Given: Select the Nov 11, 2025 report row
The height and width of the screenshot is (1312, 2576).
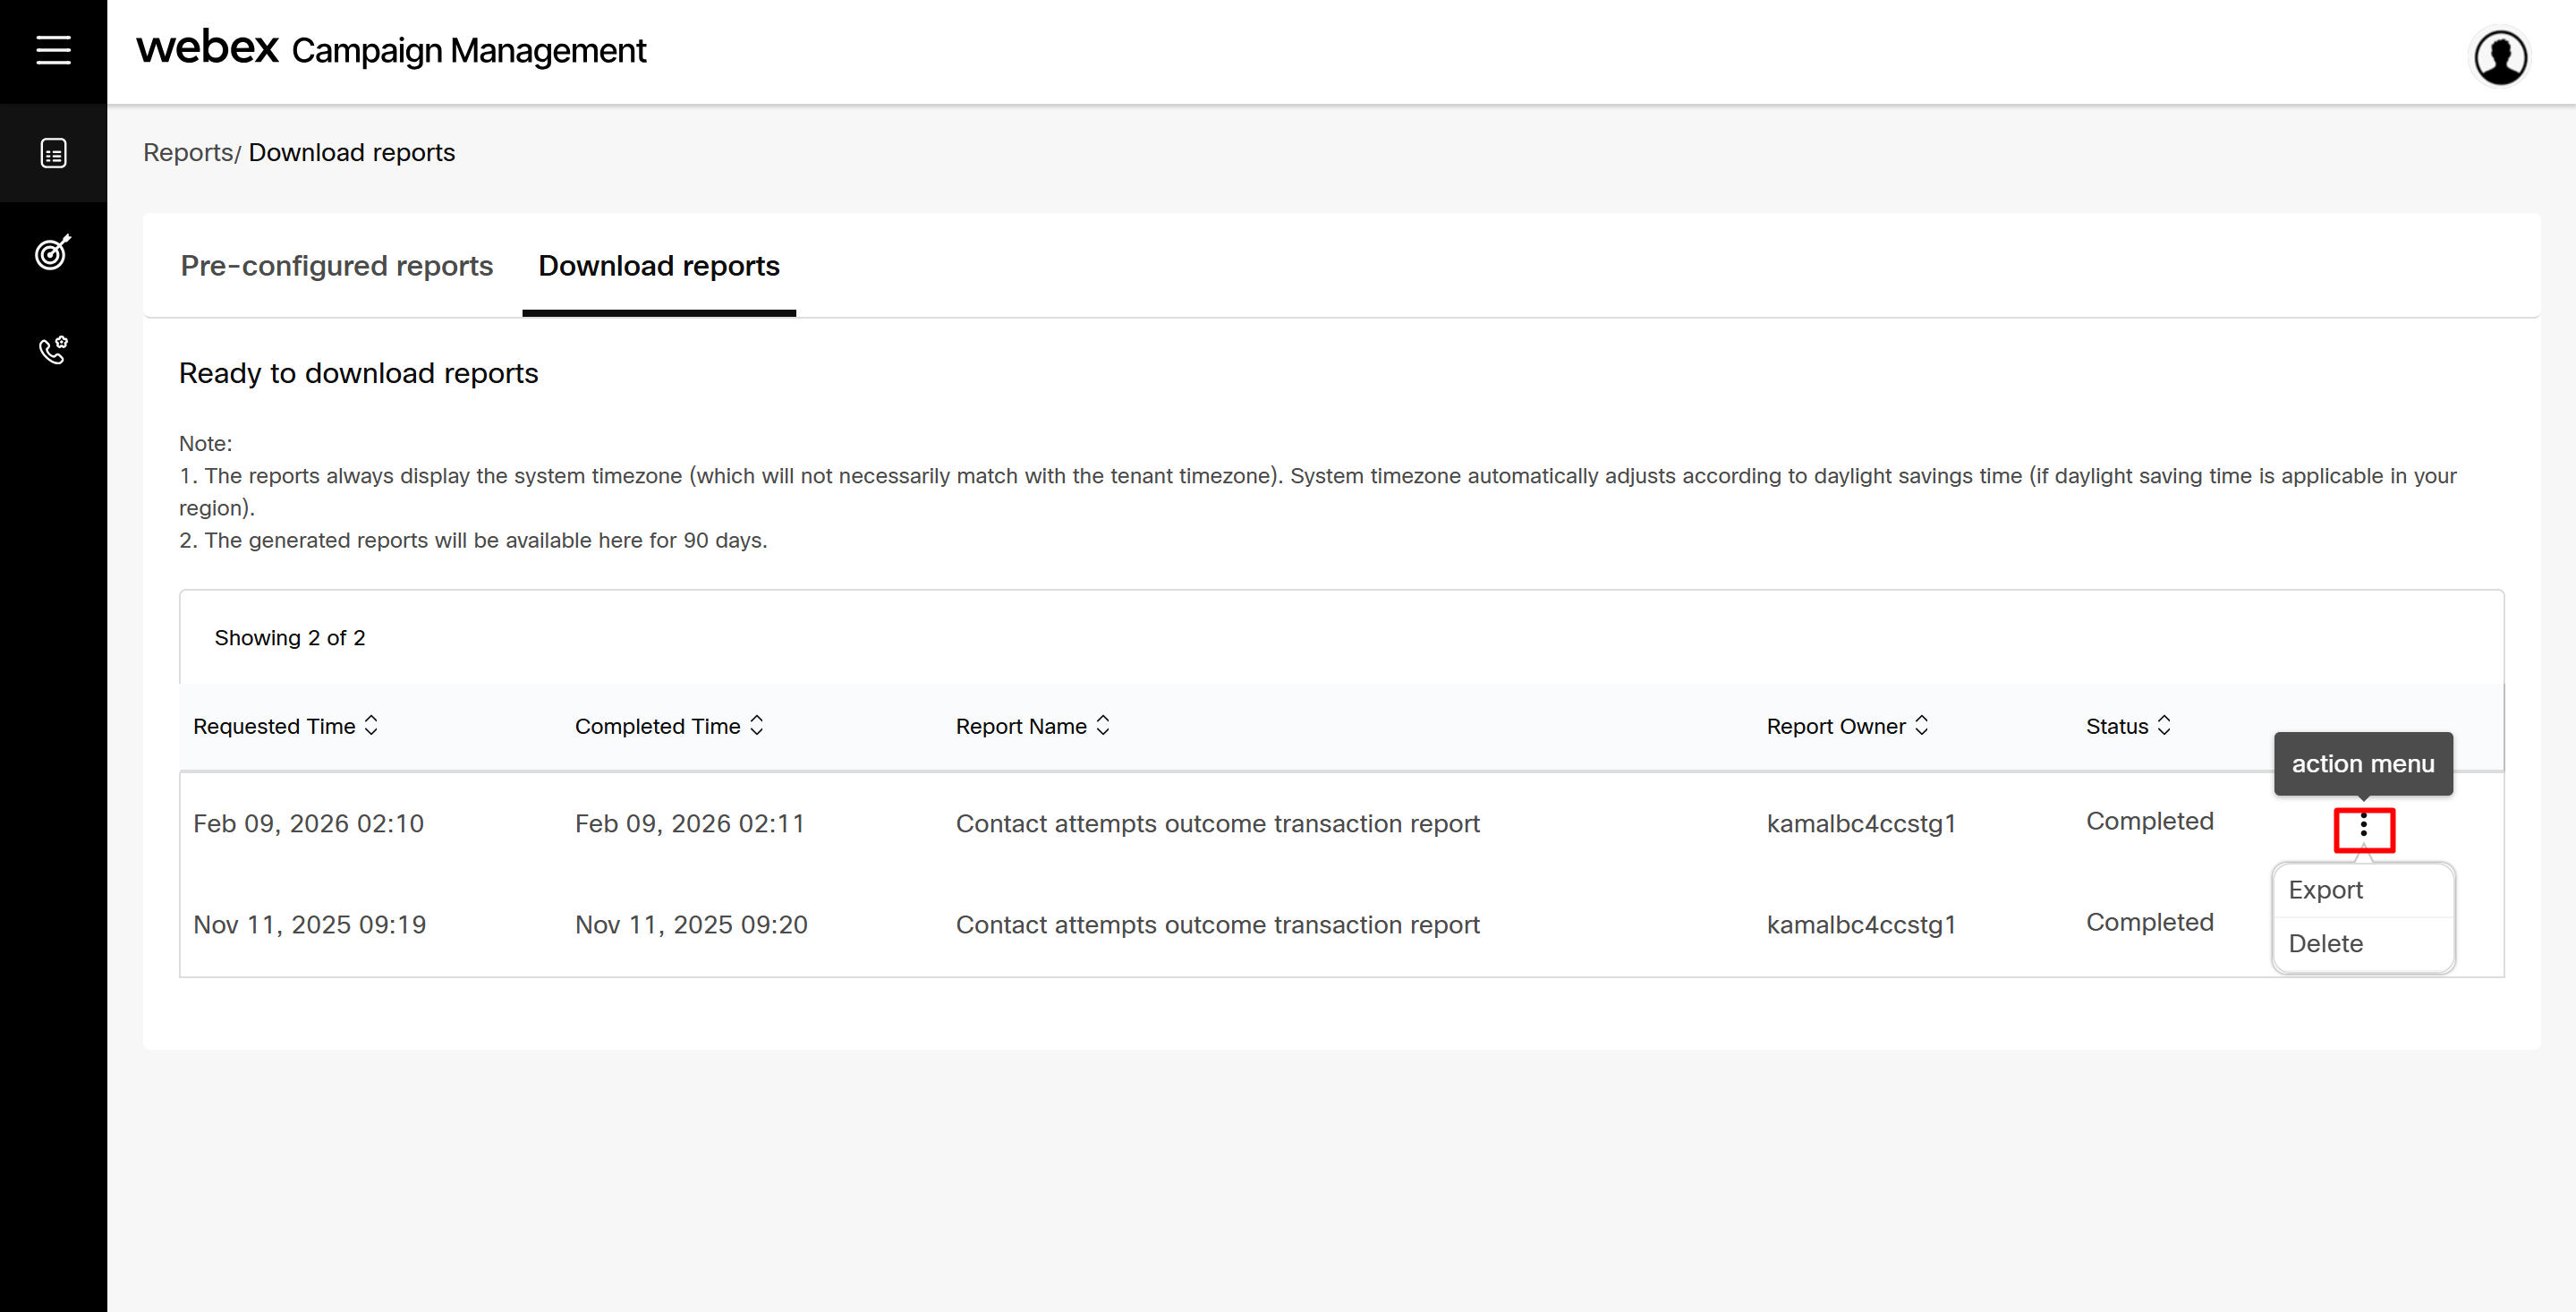Looking at the screenshot, I should 1217,925.
